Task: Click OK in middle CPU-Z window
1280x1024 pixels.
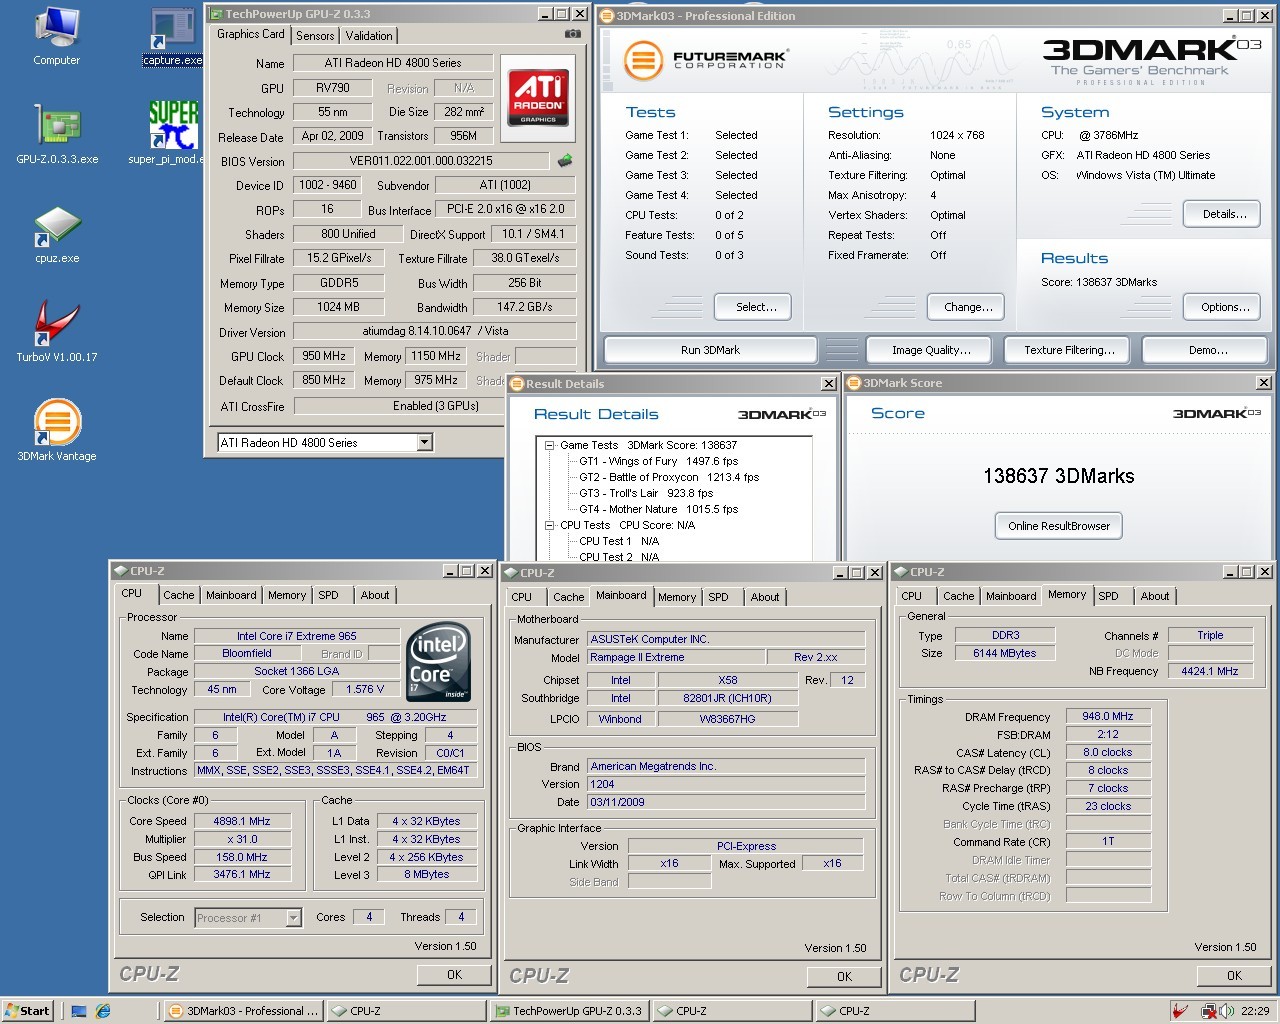Action: pyautogui.click(x=844, y=976)
